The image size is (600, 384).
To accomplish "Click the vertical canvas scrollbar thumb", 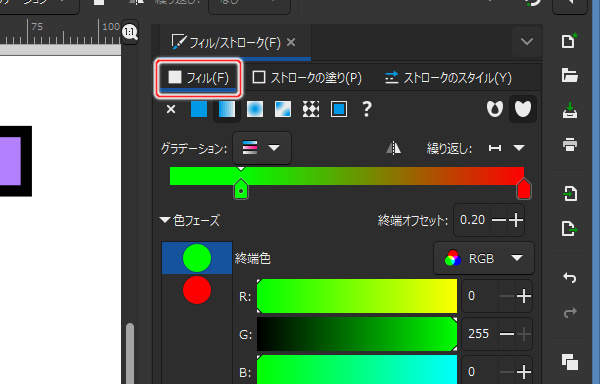I will click(x=130, y=353).
